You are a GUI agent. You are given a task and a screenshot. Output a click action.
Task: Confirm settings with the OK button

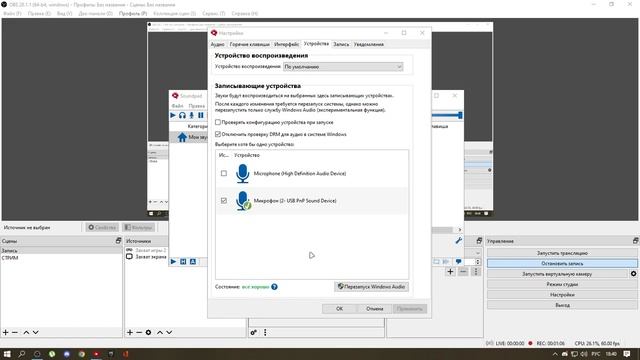[339, 309]
